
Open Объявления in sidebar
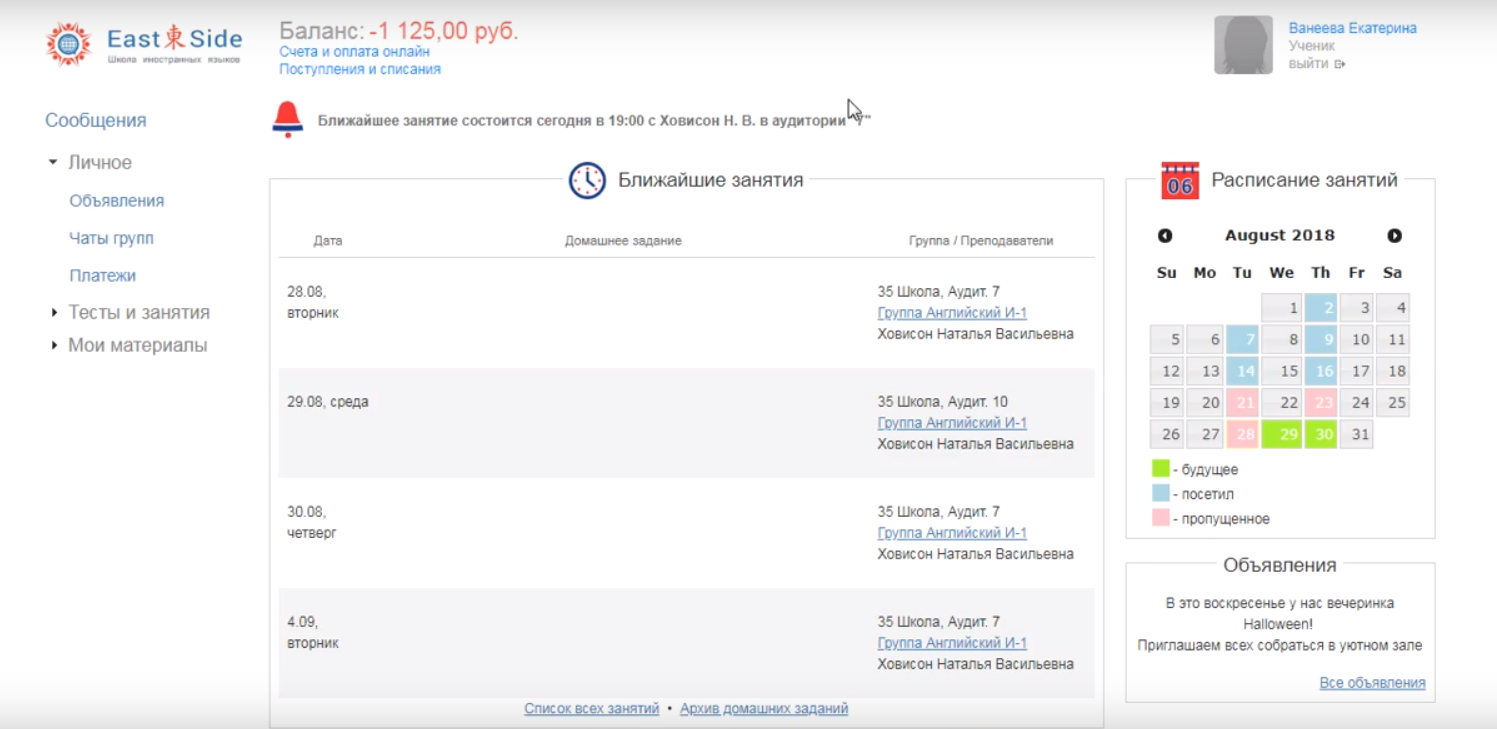pyautogui.click(x=117, y=201)
